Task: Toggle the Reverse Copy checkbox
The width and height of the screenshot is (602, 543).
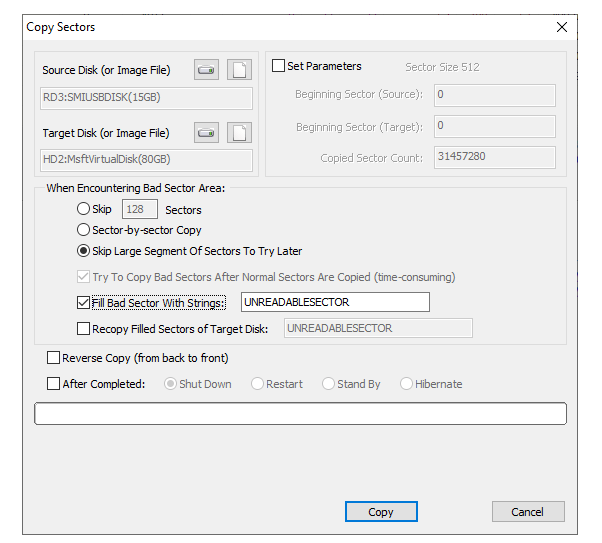Action: 54,358
